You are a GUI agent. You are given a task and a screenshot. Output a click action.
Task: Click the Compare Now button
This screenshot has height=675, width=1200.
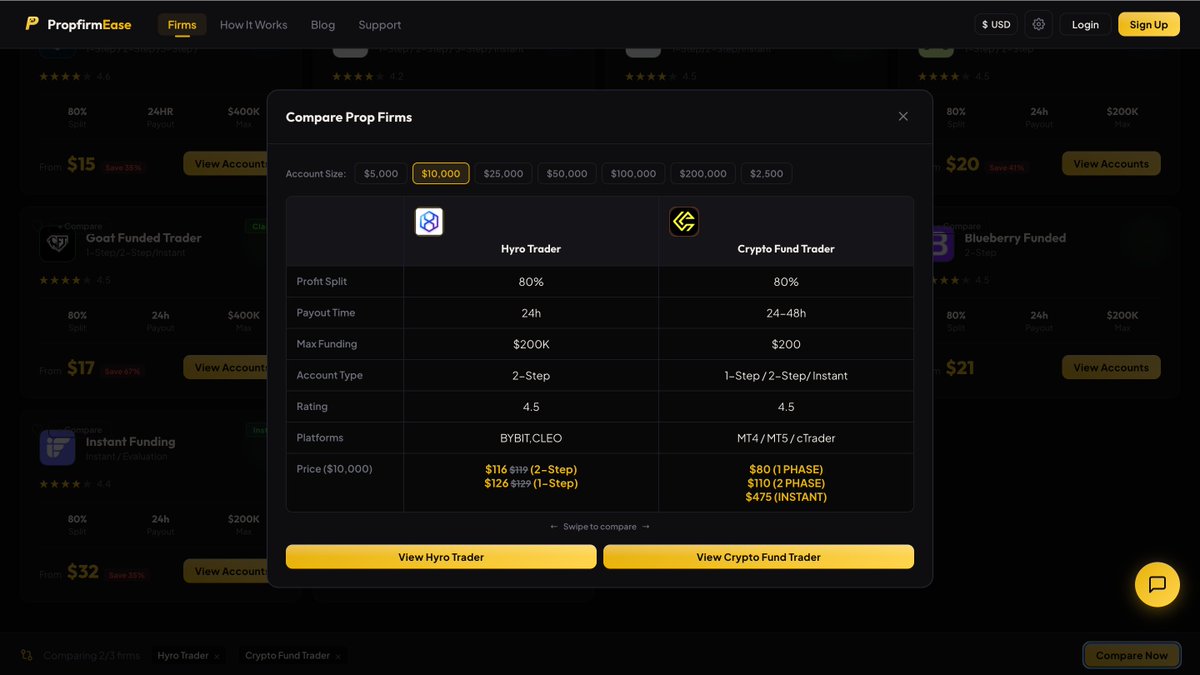click(x=1131, y=655)
